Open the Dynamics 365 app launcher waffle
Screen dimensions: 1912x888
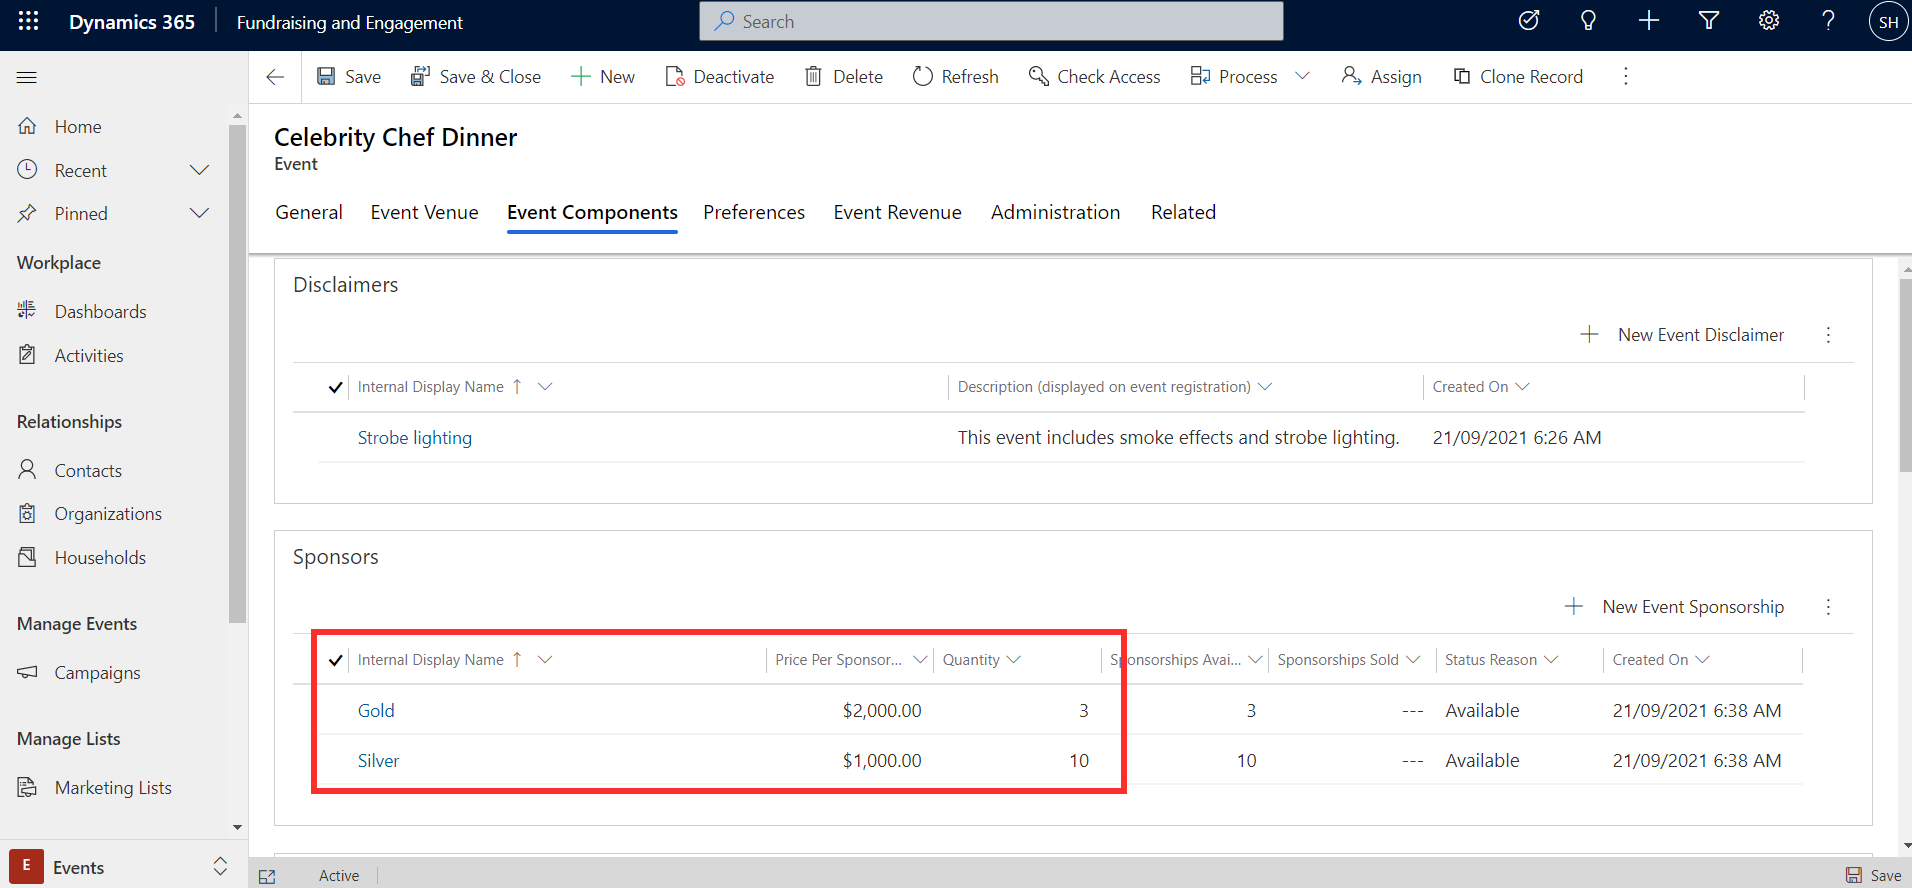pos(28,21)
